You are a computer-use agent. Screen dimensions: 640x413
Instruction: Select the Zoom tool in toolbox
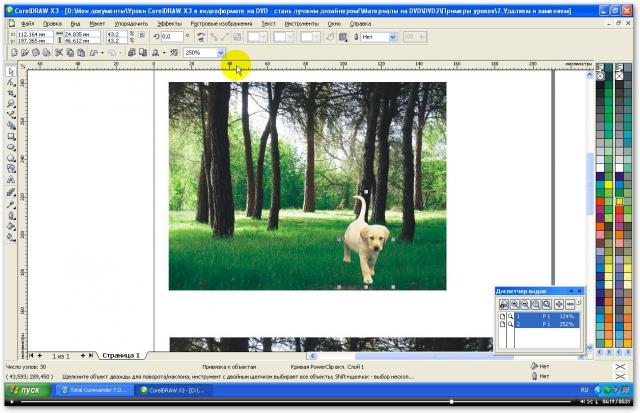pyautogui.click(x=11, y=104)
